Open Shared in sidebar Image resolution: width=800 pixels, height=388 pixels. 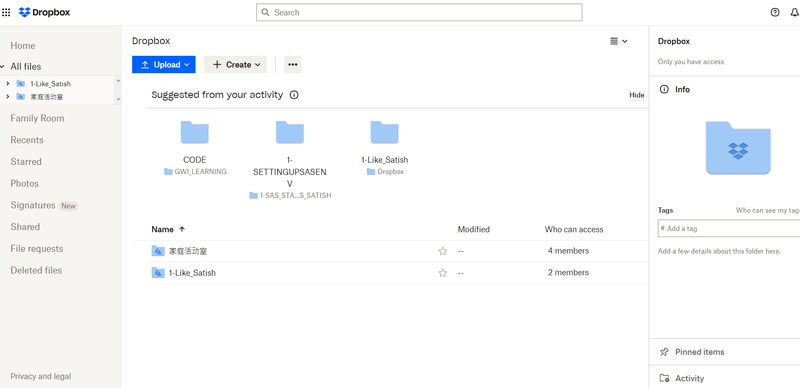[25, 227]
